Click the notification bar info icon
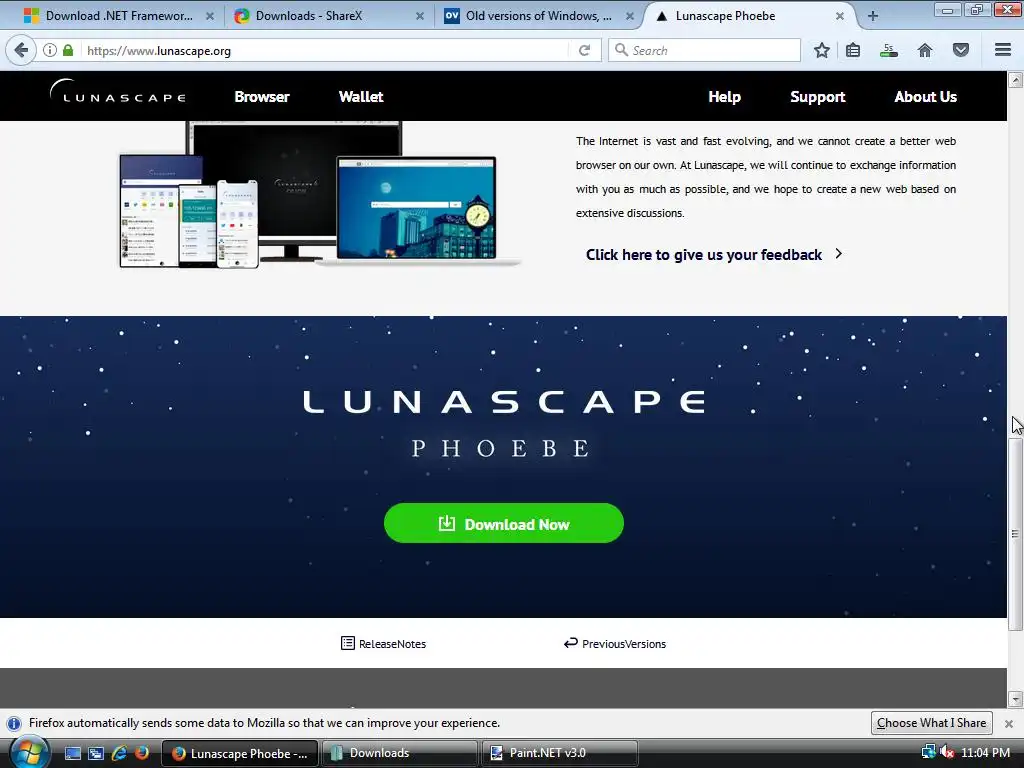1024x768 pixels. coord(14,724)
